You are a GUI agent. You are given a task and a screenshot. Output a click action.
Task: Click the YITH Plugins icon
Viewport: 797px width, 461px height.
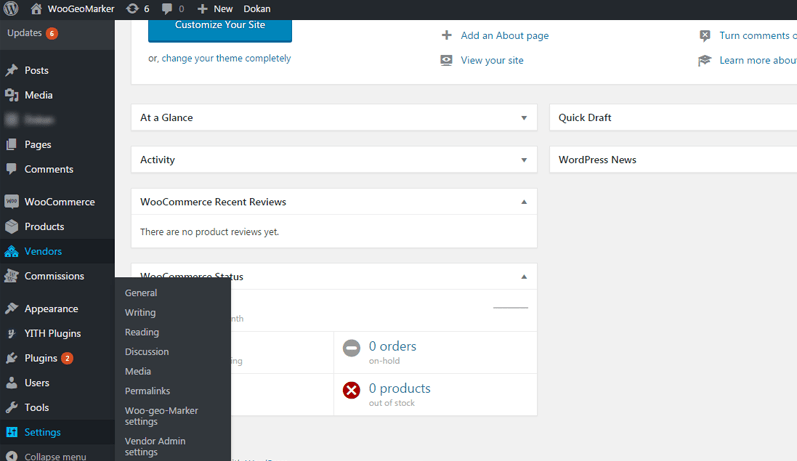click(12, 333)
